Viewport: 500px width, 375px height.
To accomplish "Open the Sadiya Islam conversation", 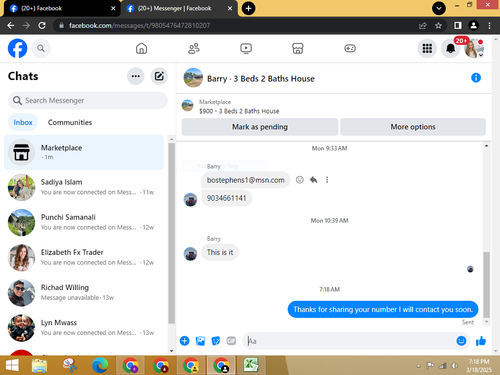I will click(84, 187).
